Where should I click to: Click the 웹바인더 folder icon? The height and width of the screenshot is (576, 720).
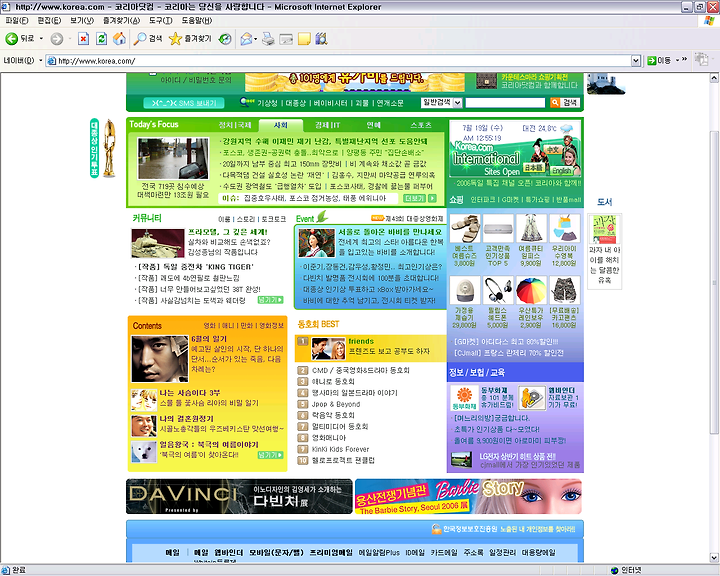pos(532,398)
